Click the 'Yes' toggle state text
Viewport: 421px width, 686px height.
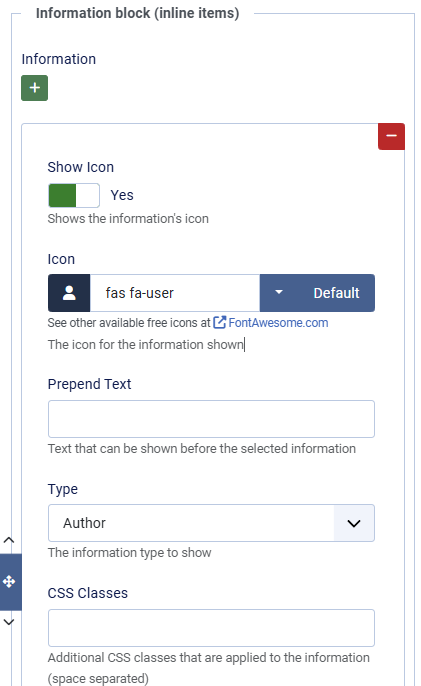(122, 195)
